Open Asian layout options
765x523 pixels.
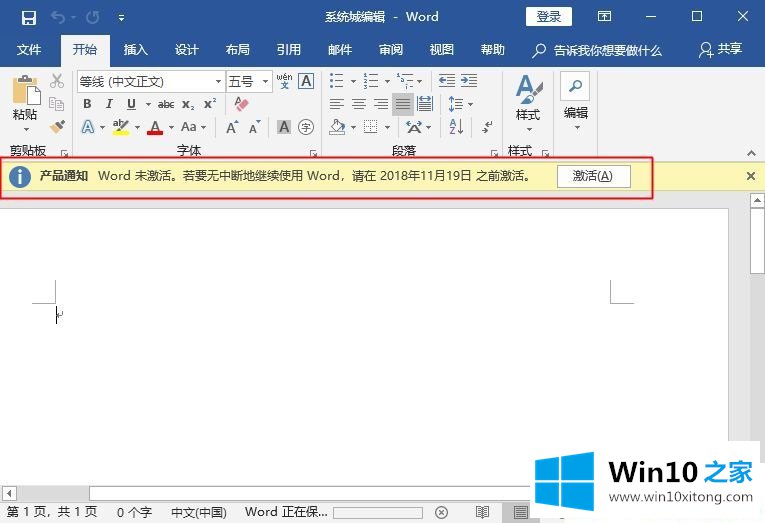[418, 127]
